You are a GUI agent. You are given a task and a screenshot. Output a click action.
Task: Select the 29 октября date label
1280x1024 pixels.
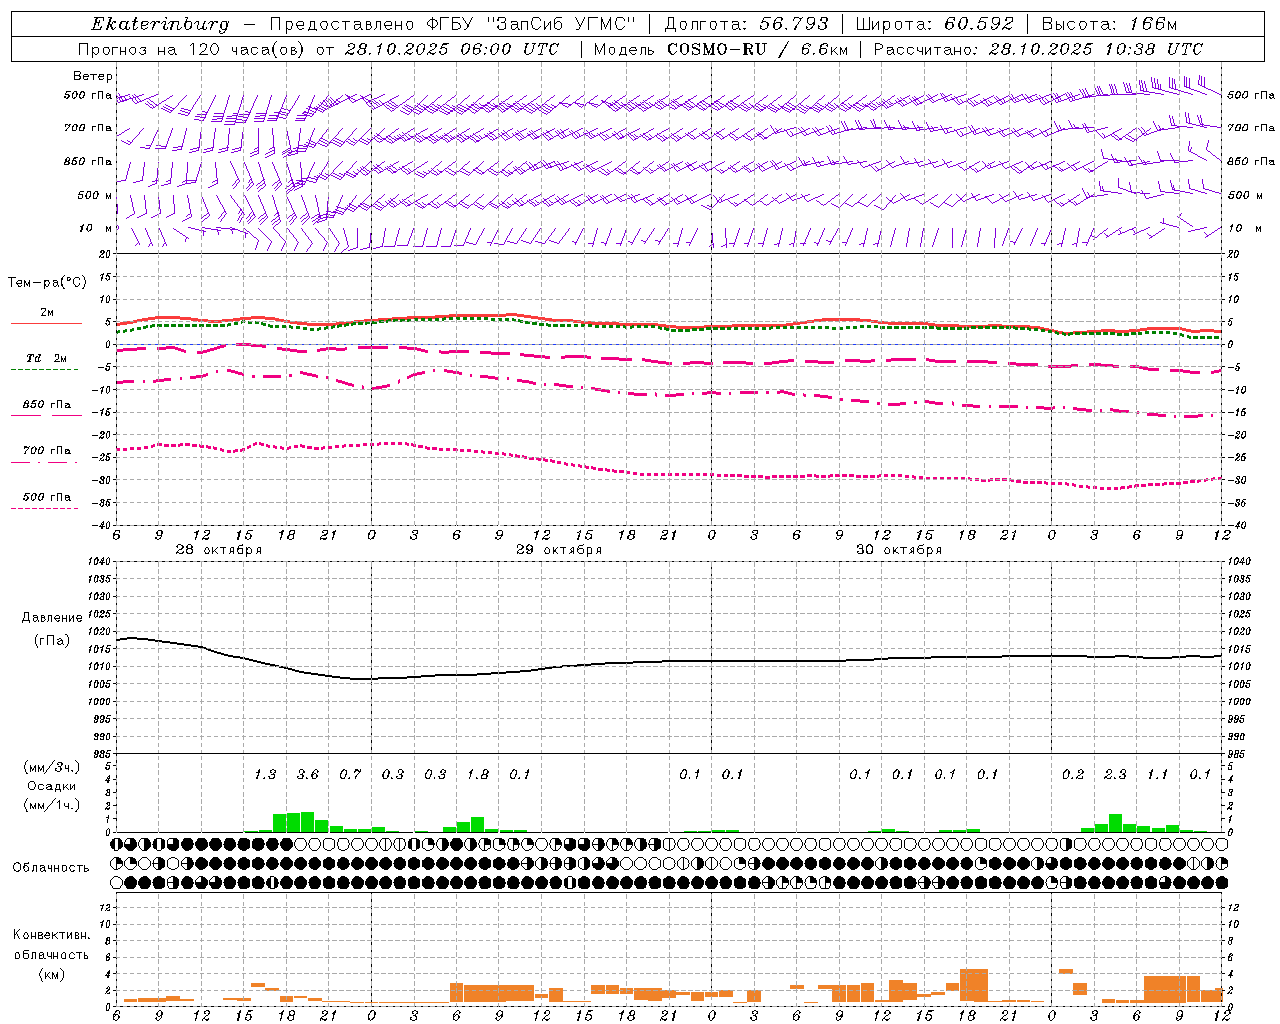(559, 550)
